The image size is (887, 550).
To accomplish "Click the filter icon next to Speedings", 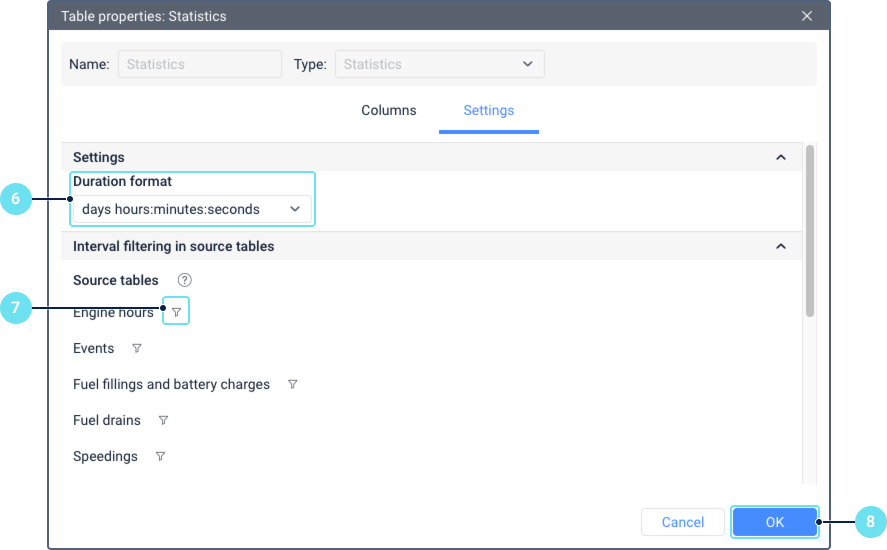I will click(160, 457).
